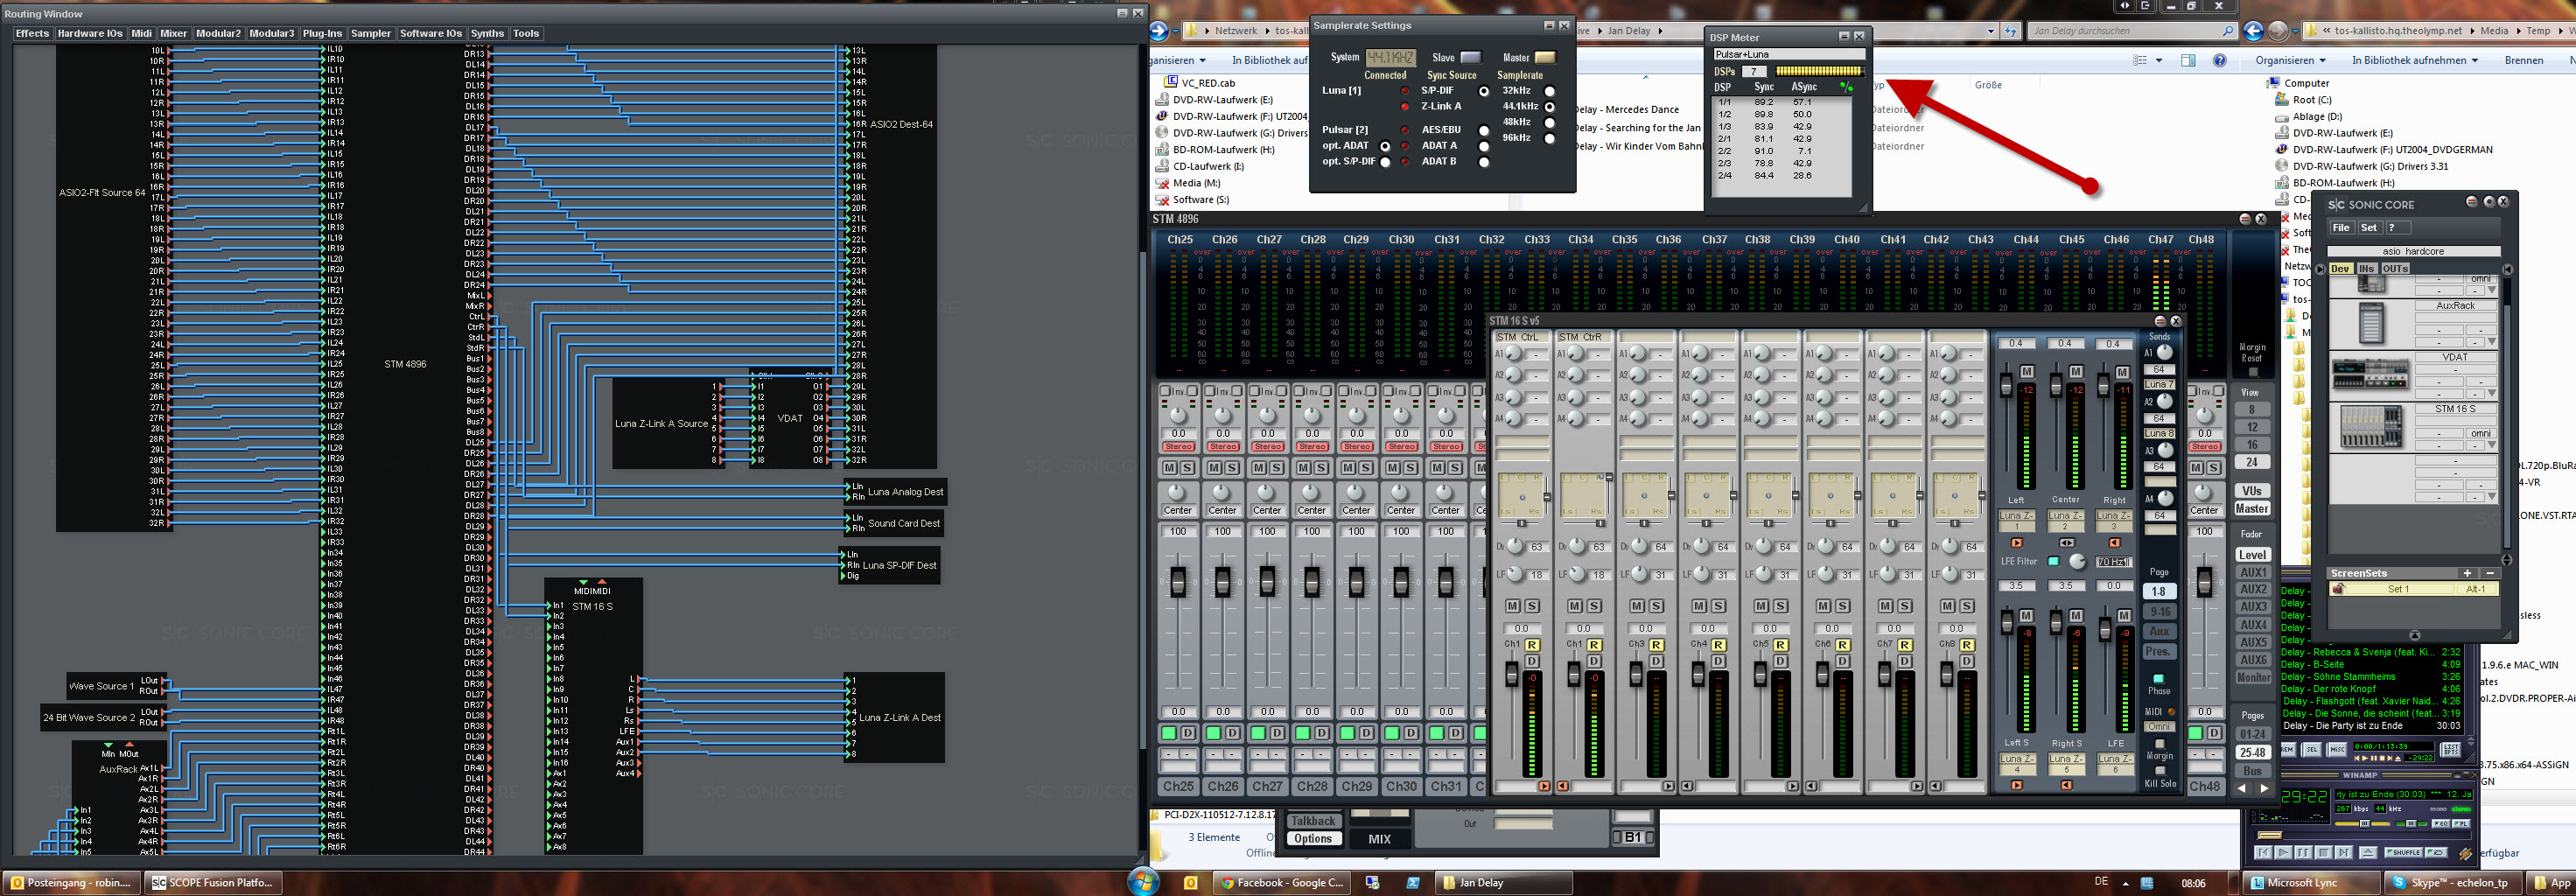Click the page-left arrow under Bus in STM 4896
This screenshot has height=896, width=2576.
click(2242, 789)
